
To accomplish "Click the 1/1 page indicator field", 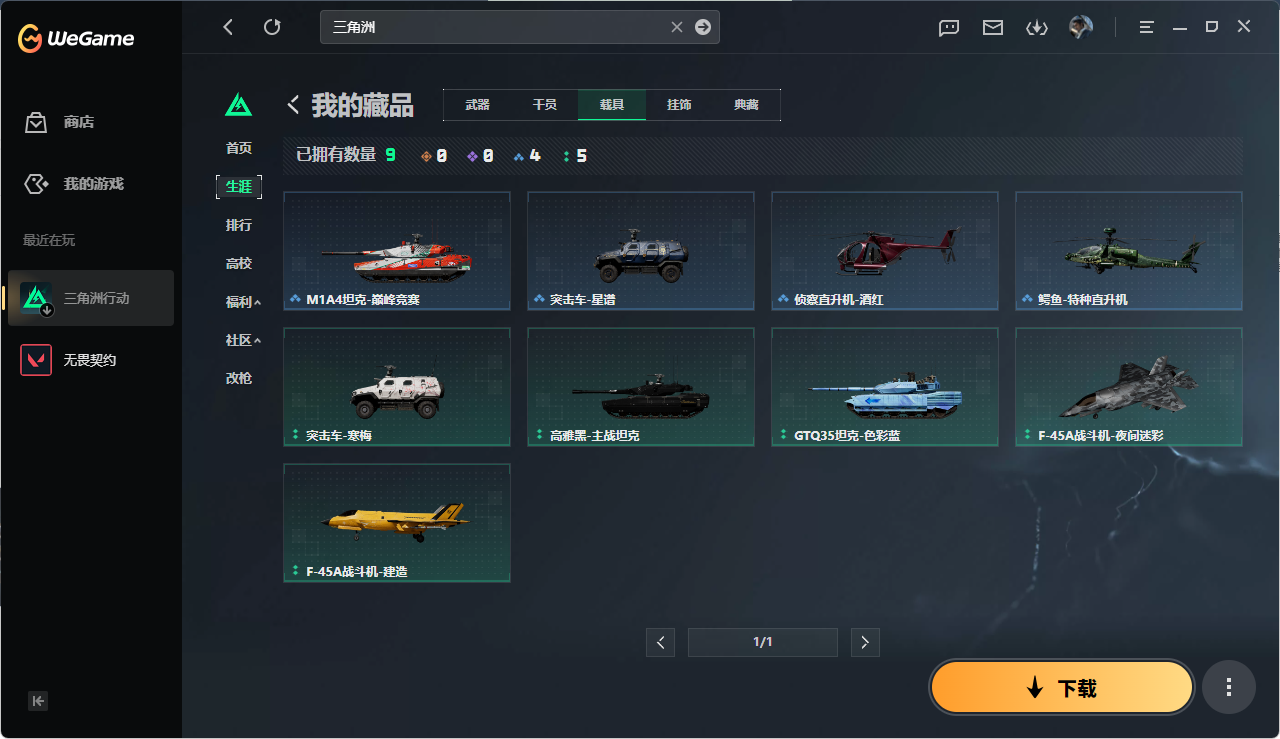I will point(763,642).
